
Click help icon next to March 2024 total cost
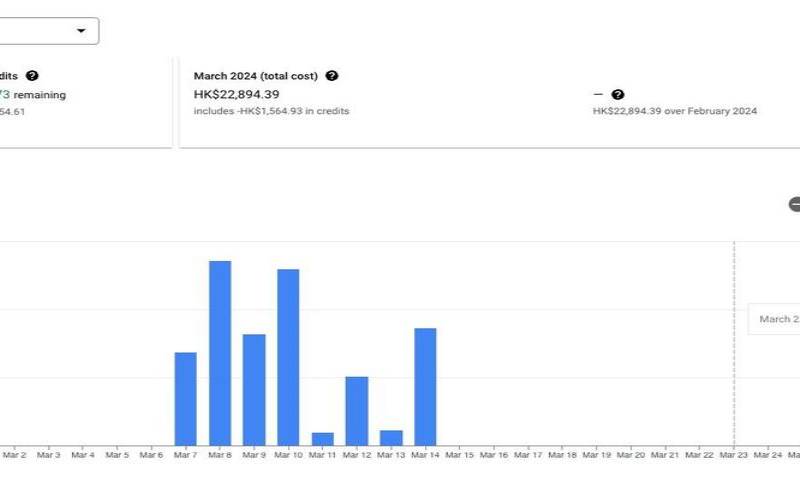[332, 76]
